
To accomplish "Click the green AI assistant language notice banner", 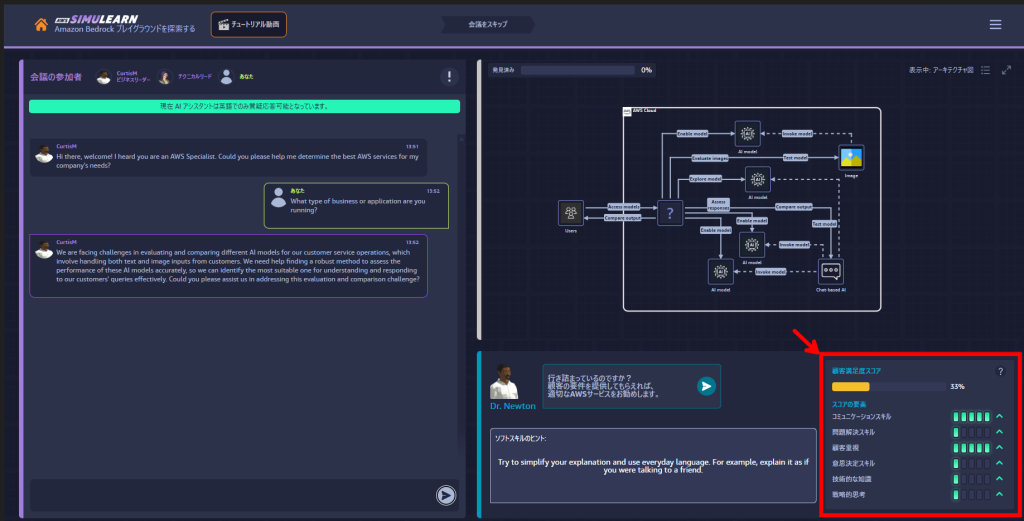I will pos(244,106).
